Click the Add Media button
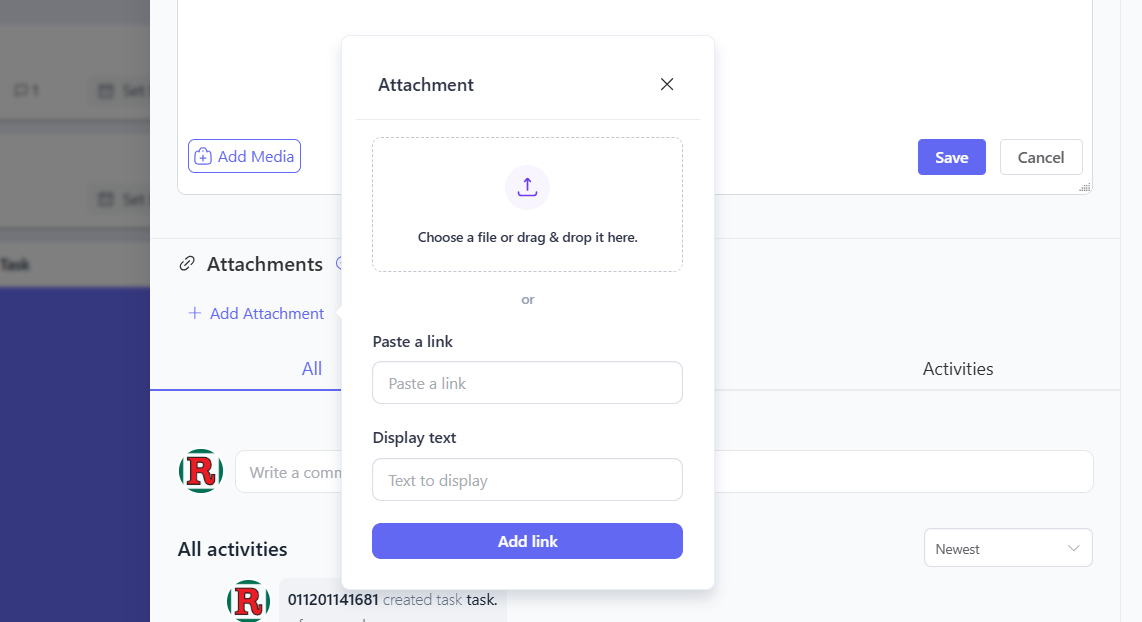Screen dimensions: 1142x622 tap(244, 156)
